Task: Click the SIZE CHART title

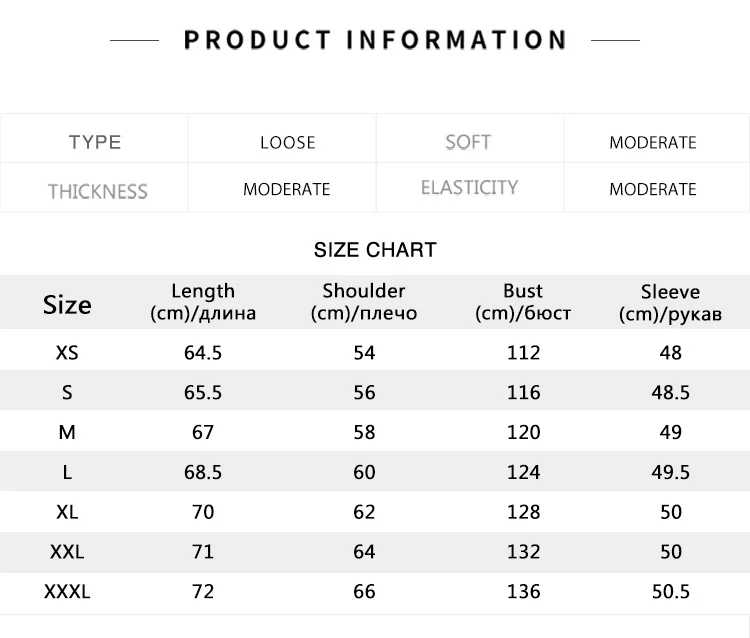Action: tap(375, 250)
